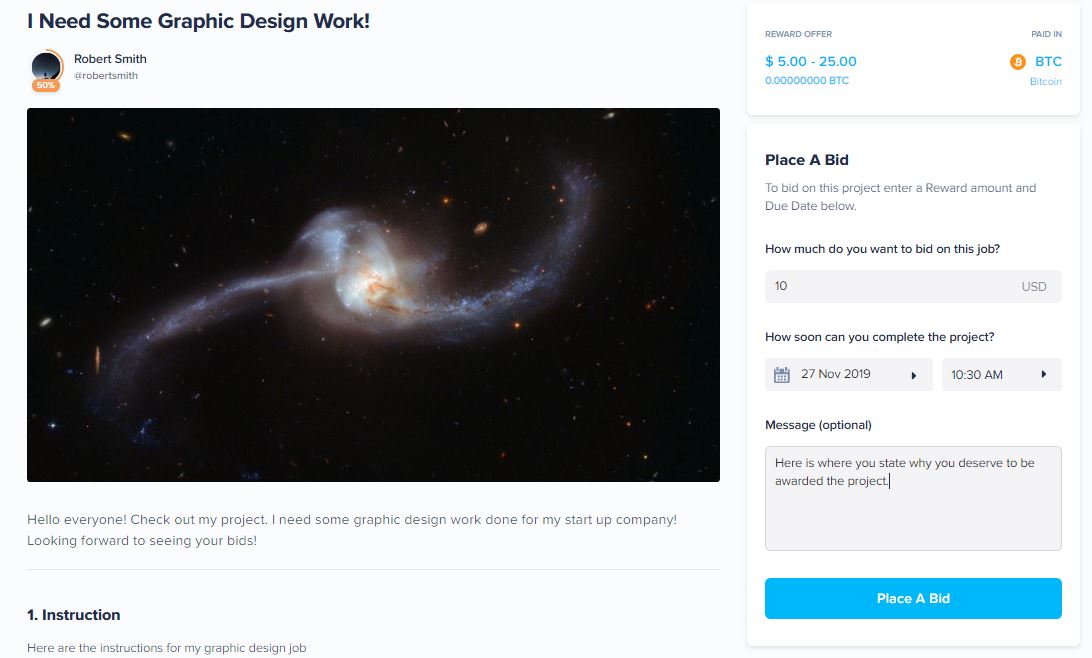Open the @robertsmith profile handle

[x=106, y=76]
